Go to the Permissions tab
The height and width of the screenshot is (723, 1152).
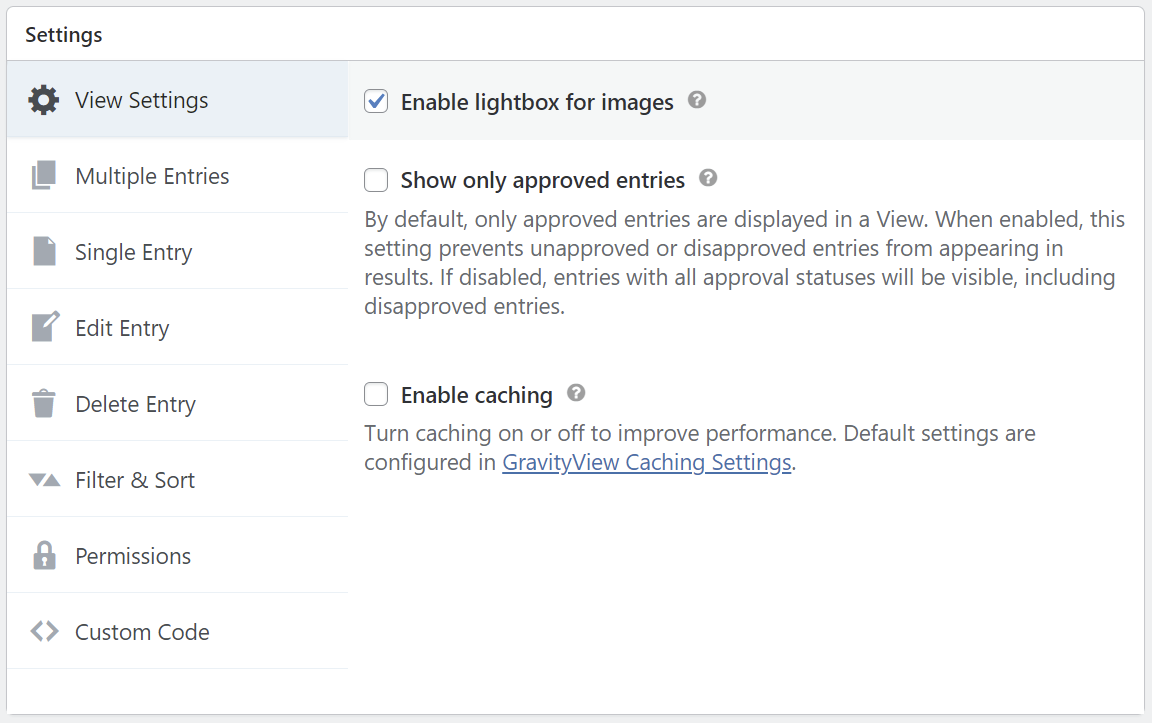pos(133,556)
